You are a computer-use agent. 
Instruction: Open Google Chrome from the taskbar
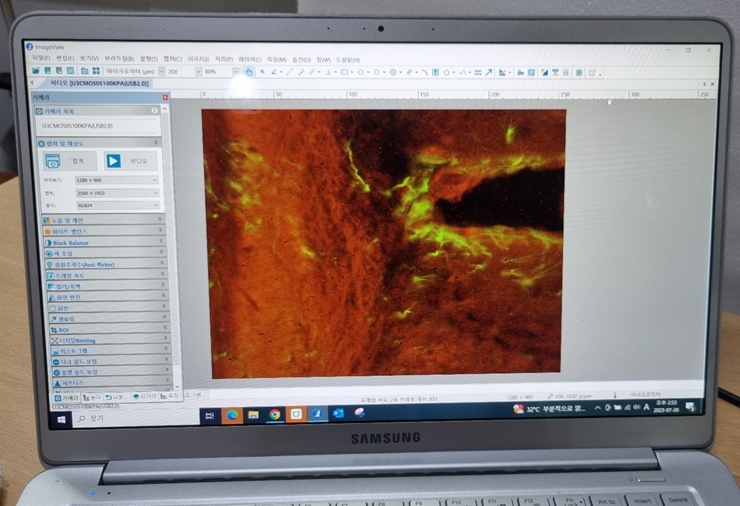point(275,414)
